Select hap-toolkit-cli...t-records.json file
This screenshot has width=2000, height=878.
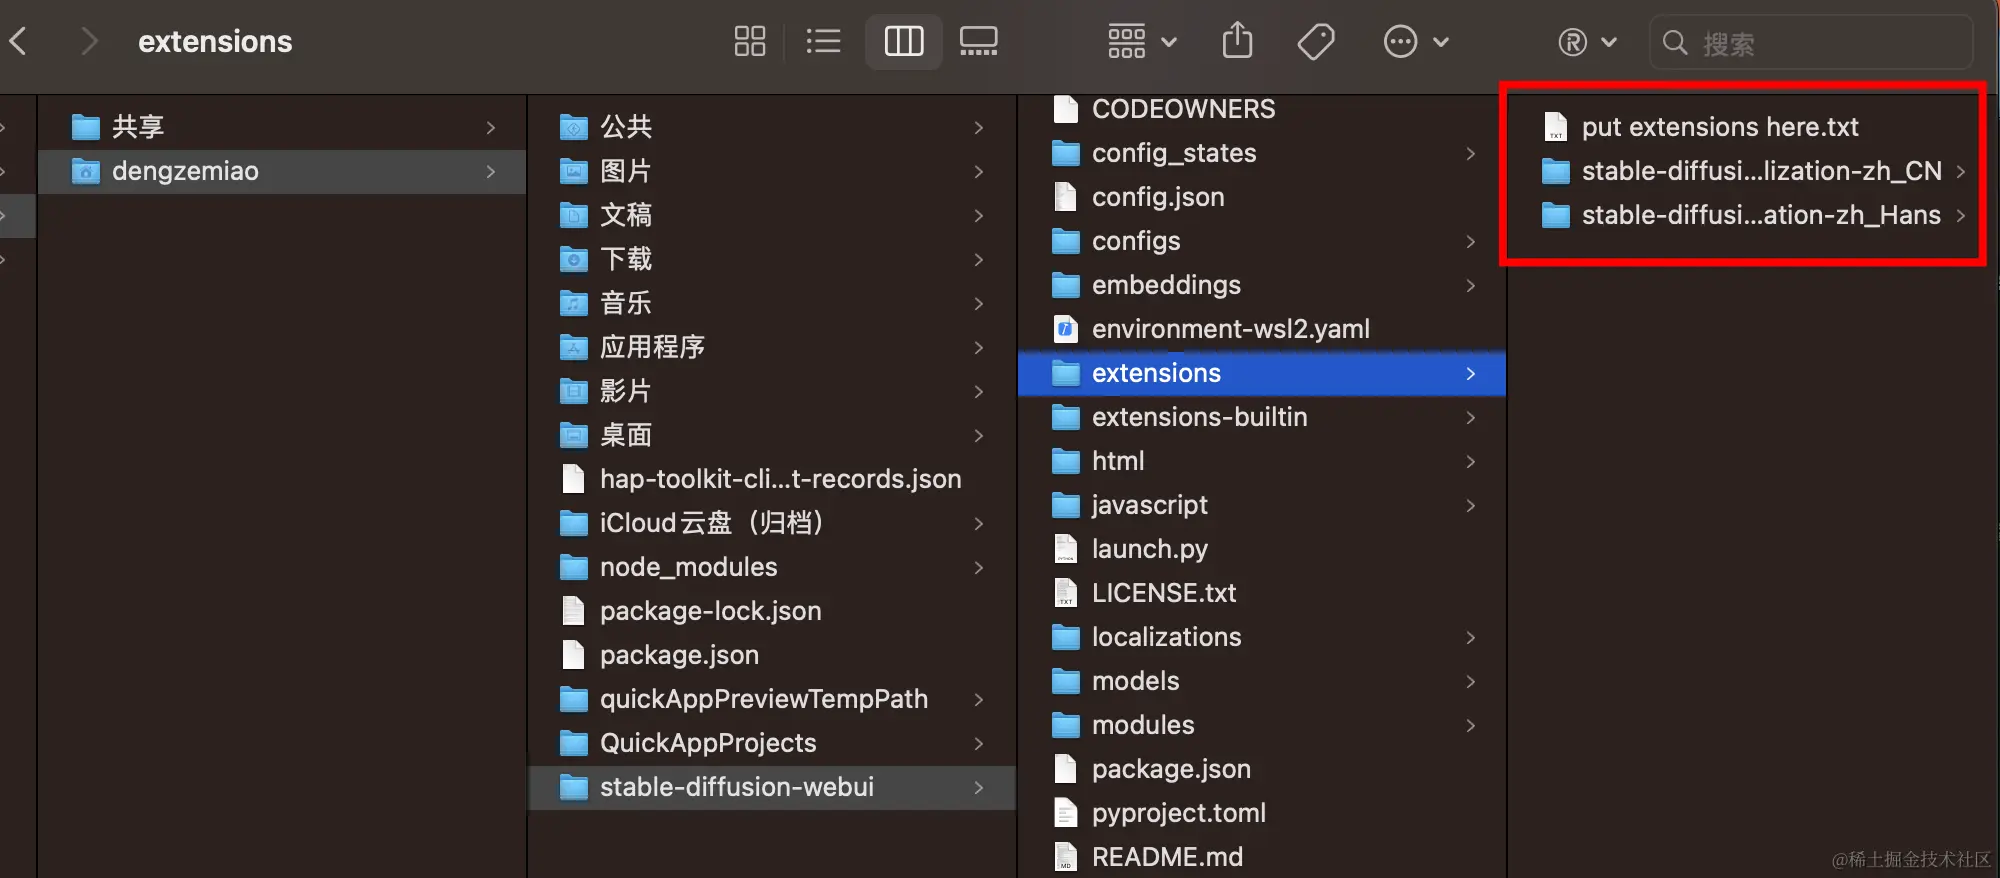pyautogui.click(x=772, y=479)
